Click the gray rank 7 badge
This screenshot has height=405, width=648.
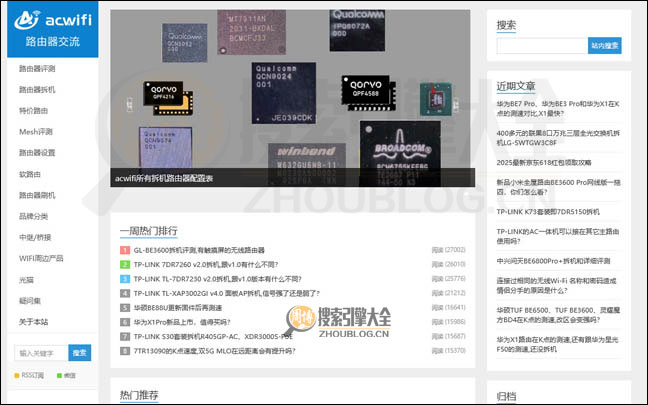click(125, 336)
